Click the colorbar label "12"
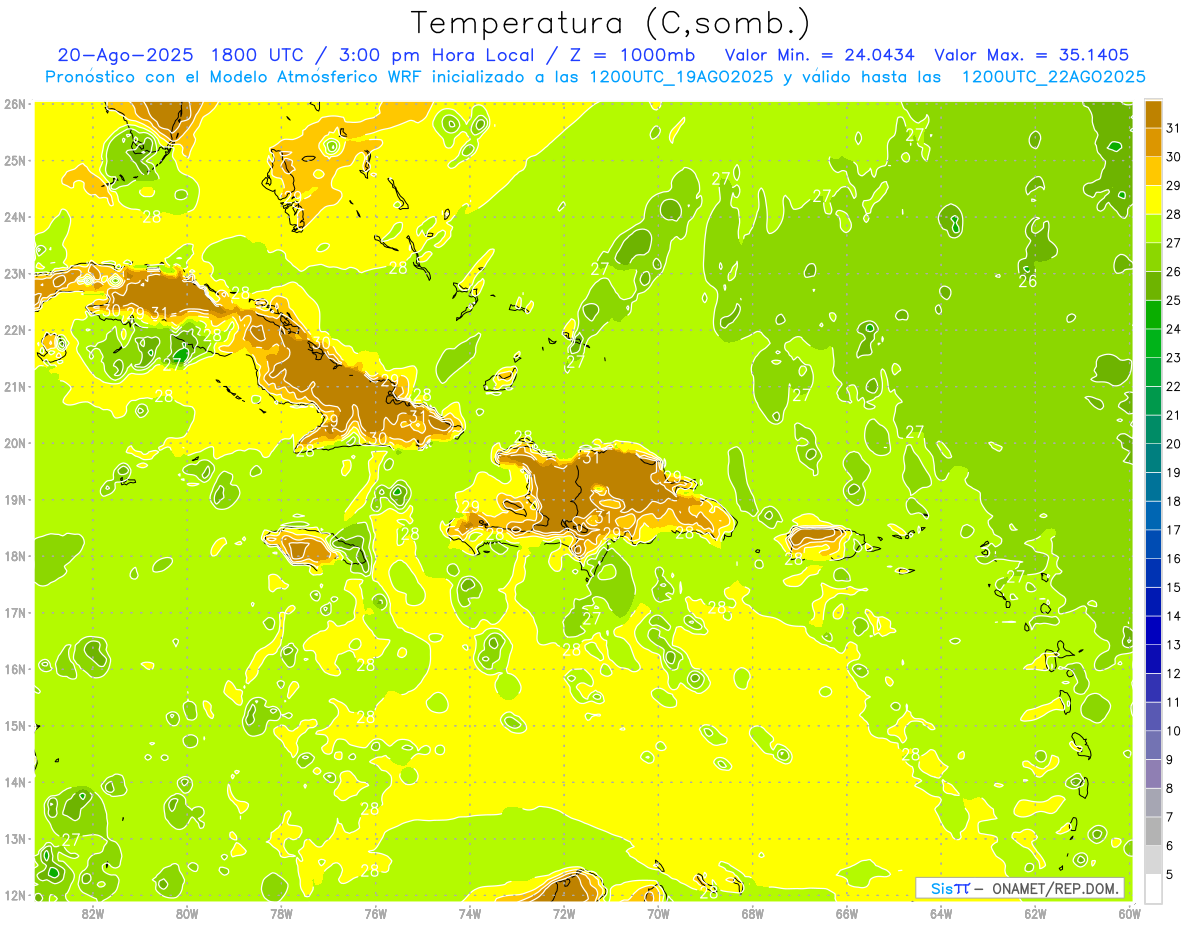Image resolution: width=1200 pixels, height=927 pixels. [x=1173, y=673]
